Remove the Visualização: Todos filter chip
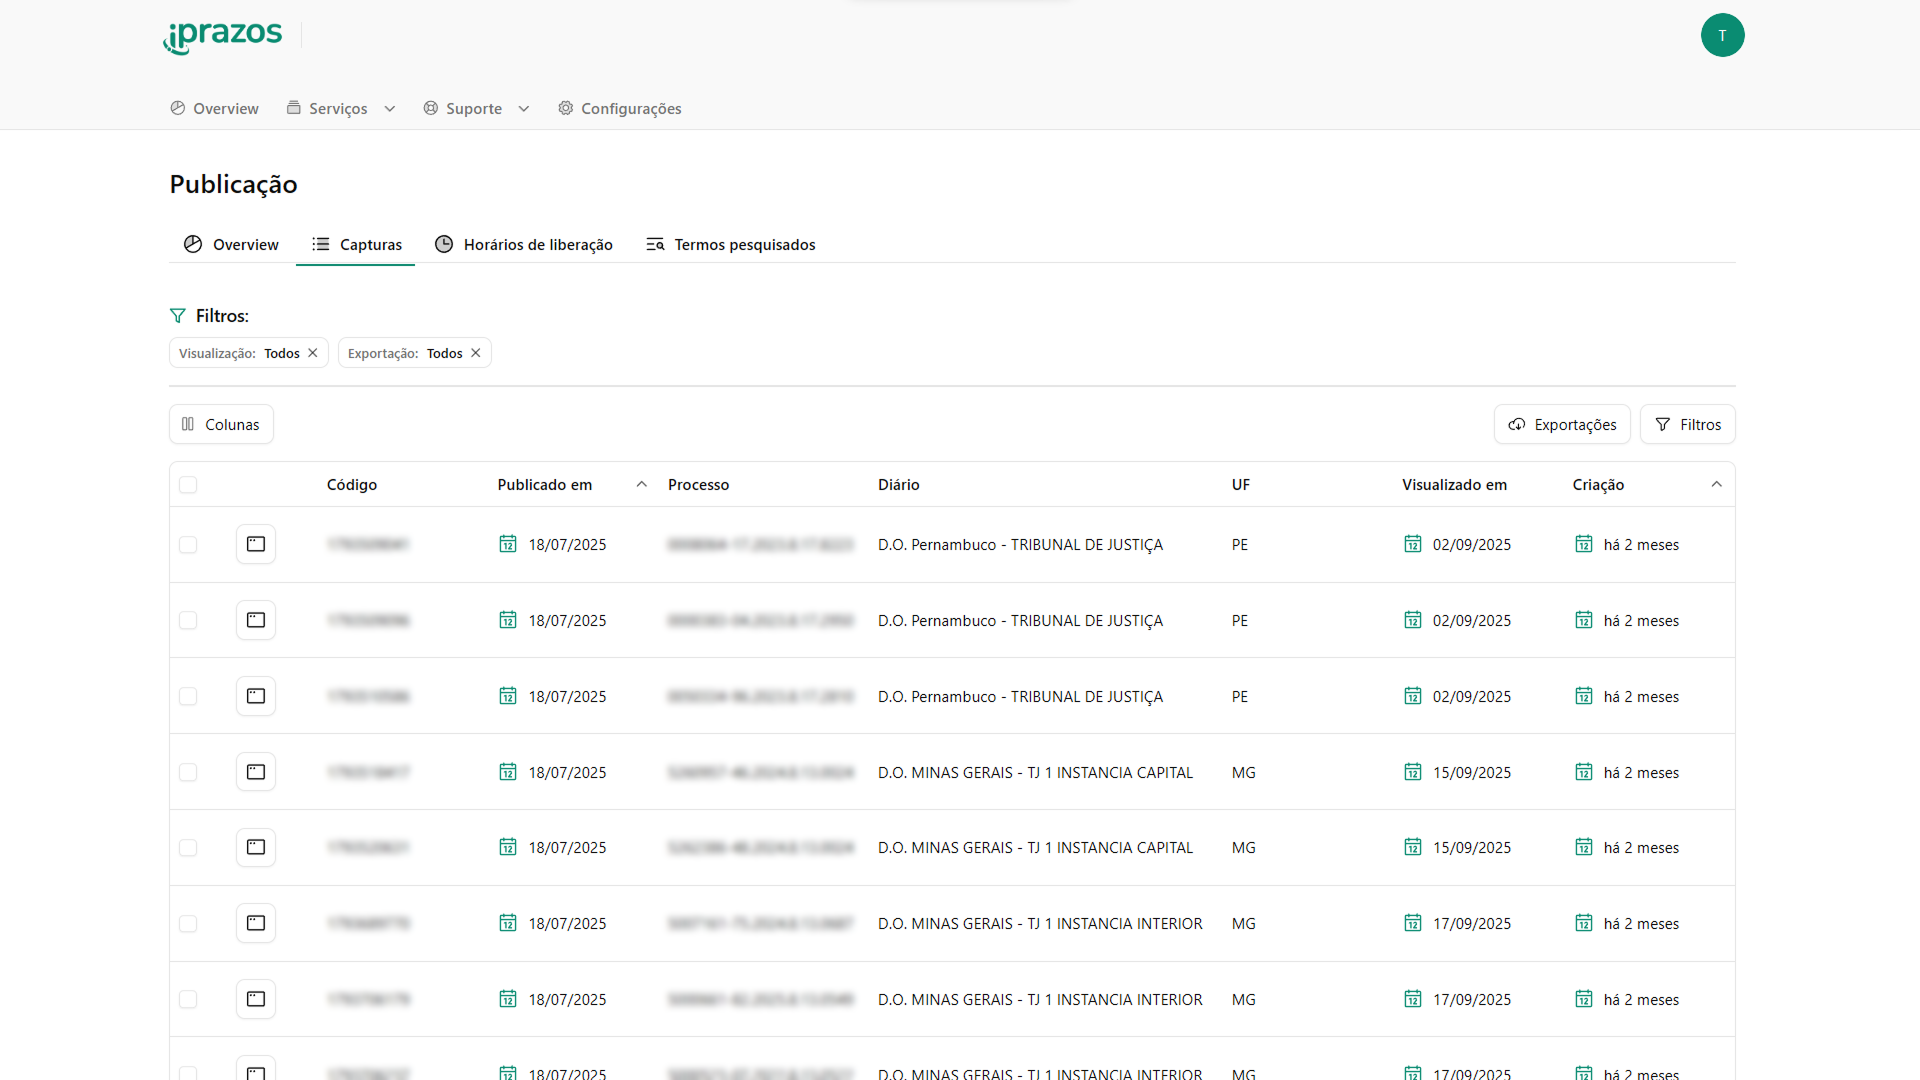The image size is (1920, 1080). pyautogui.click(x=313, y=353)
